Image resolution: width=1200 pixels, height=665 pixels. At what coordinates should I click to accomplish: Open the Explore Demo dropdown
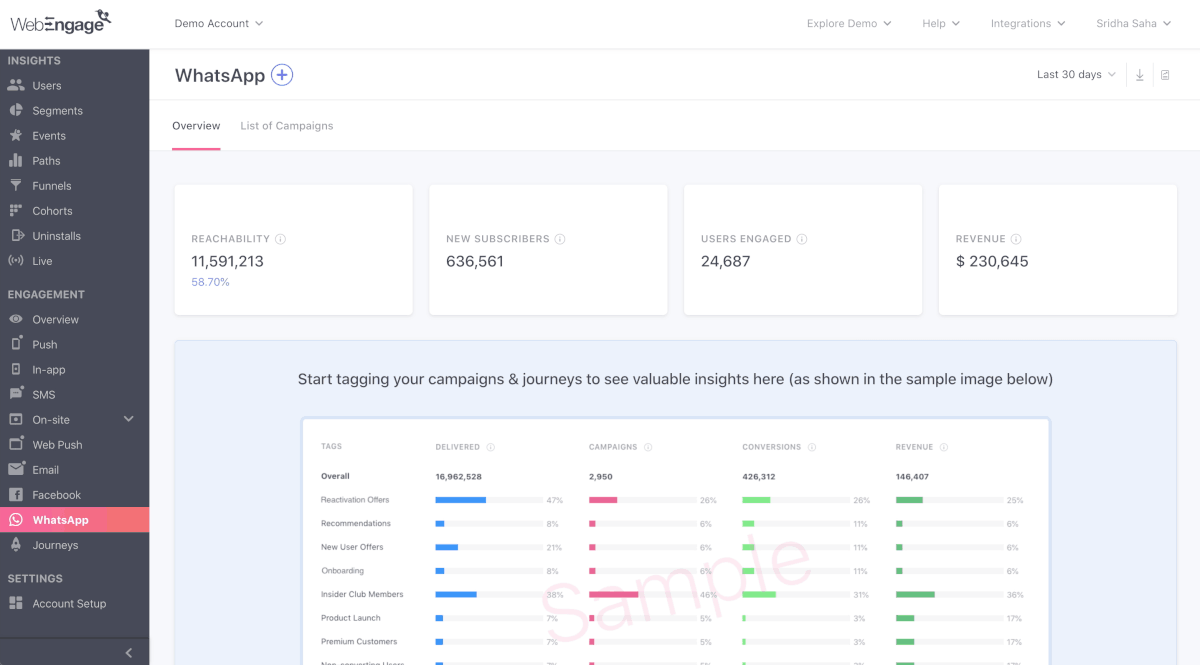[849, 23]
